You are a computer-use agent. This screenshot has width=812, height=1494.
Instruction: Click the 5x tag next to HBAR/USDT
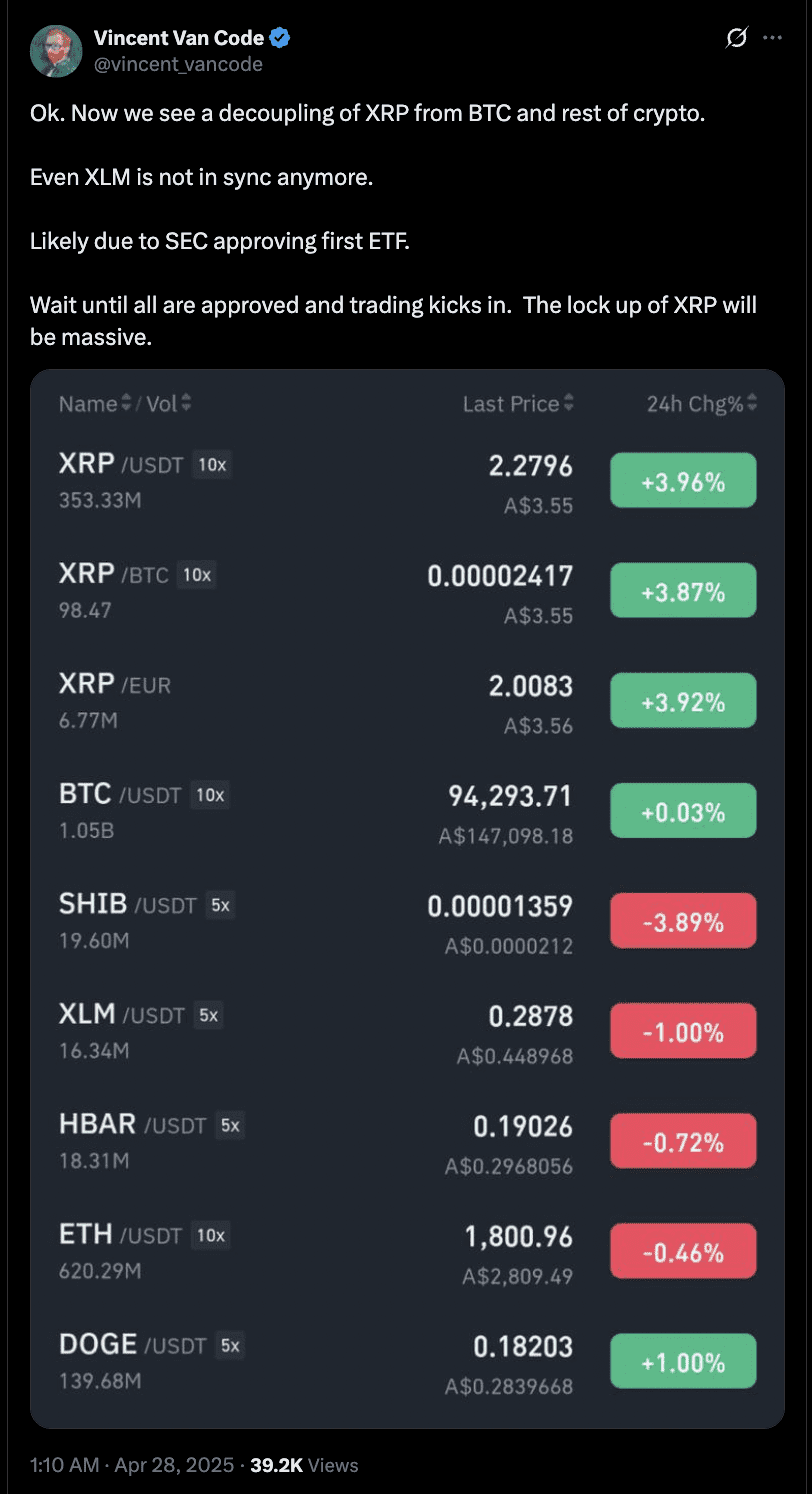click(230, 1125)
